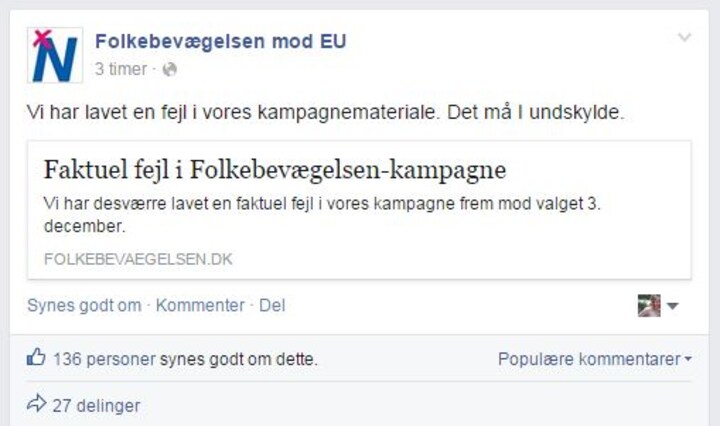Open the "Faktuel fejl i Folkebevægelsen-kampagne" headline
Image resolution: width=720 pixels, height=426 pixels.
[x=275, y=167]
